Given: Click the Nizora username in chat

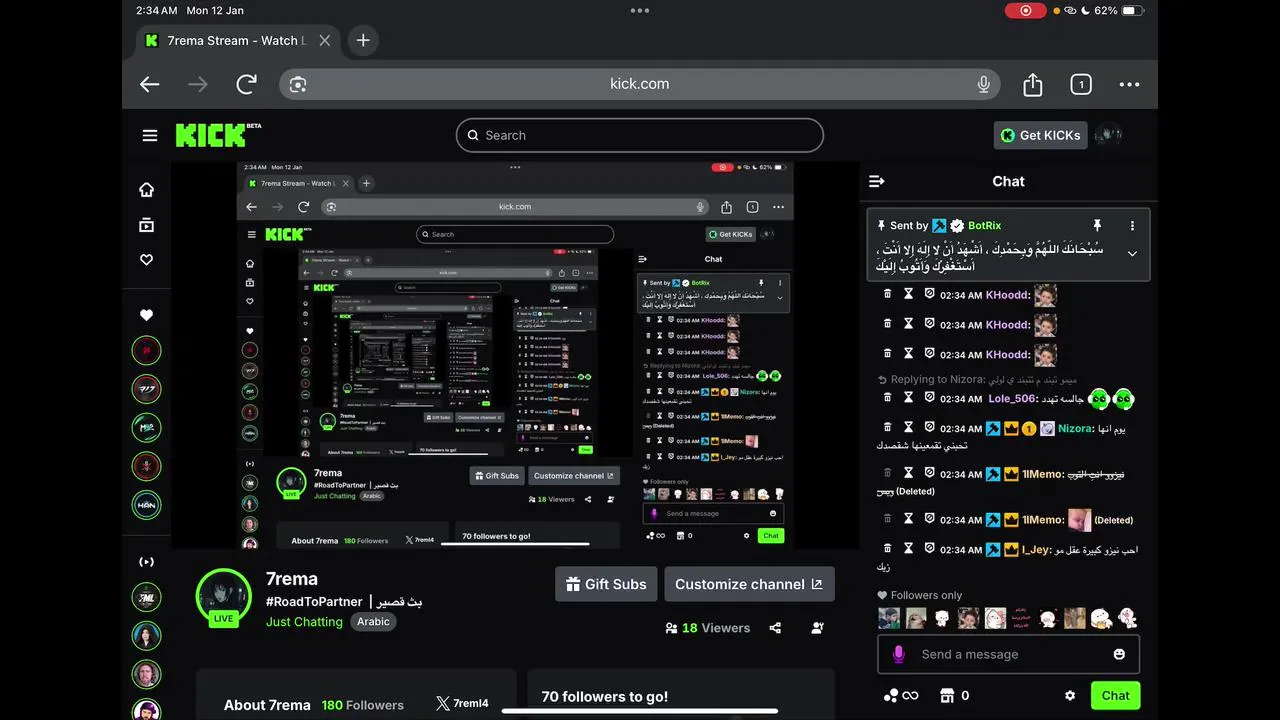Looking at the screenshot, I should [1077, 429].
